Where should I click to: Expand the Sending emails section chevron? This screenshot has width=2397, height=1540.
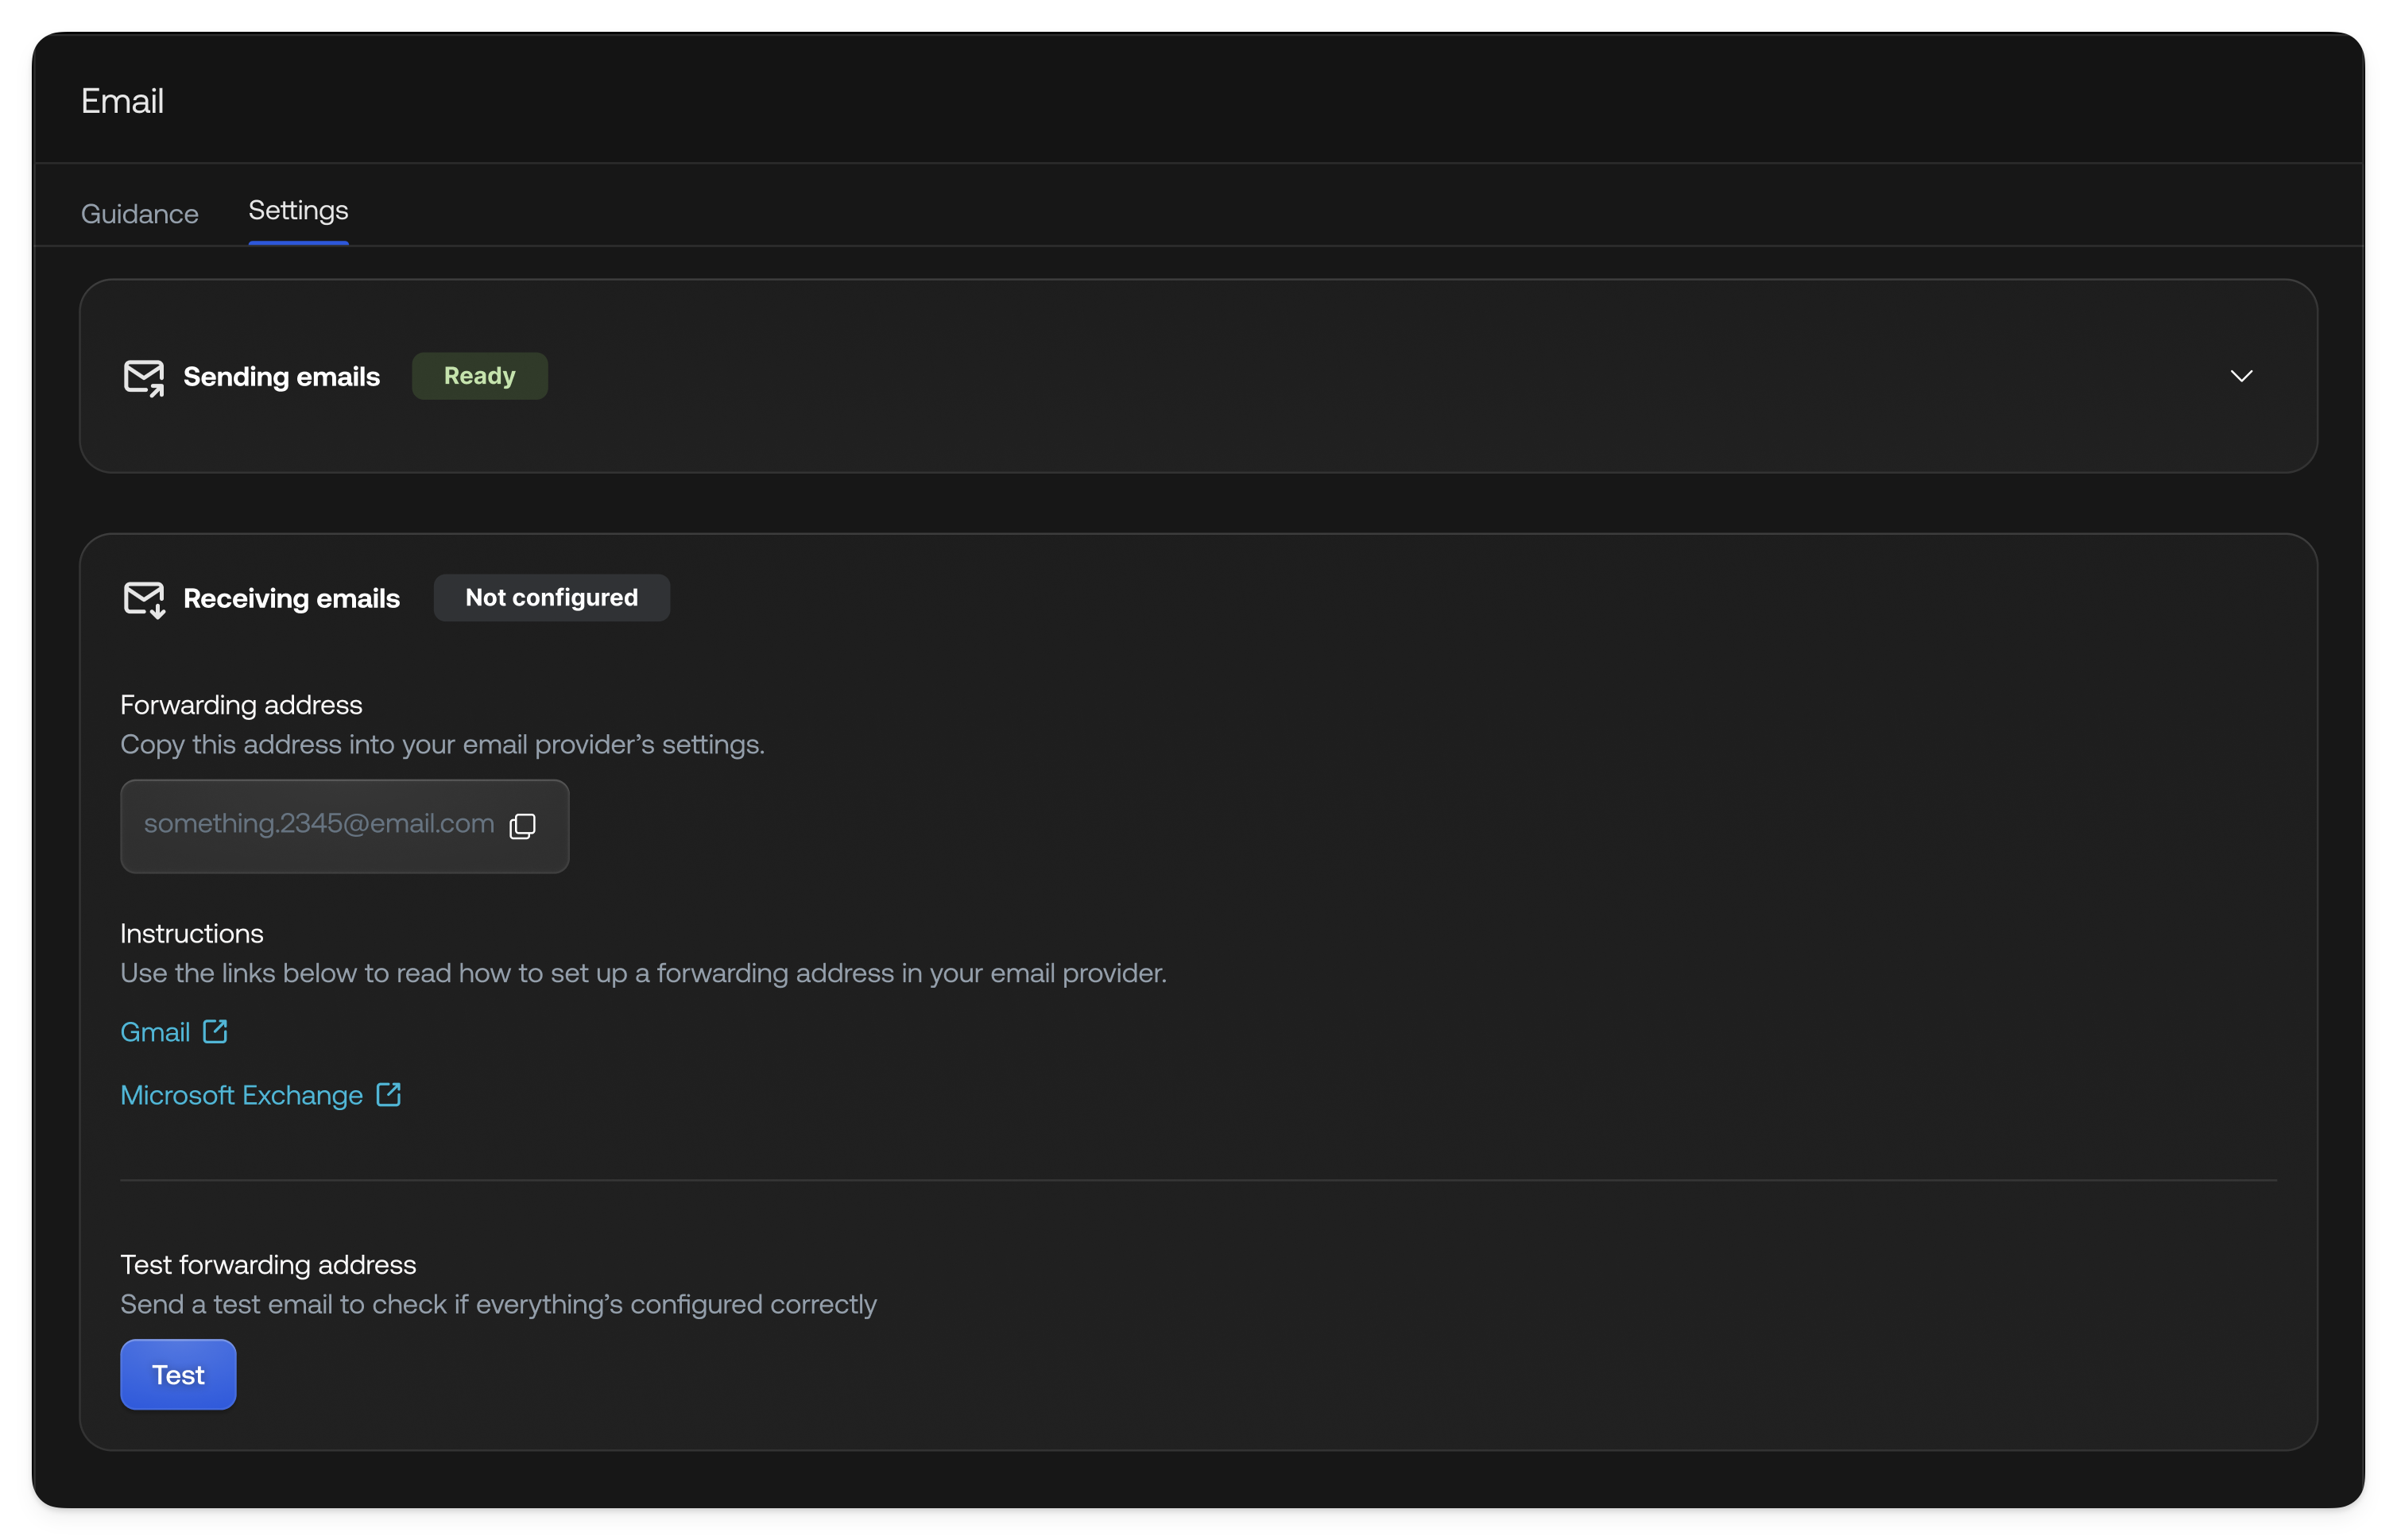2241,376
